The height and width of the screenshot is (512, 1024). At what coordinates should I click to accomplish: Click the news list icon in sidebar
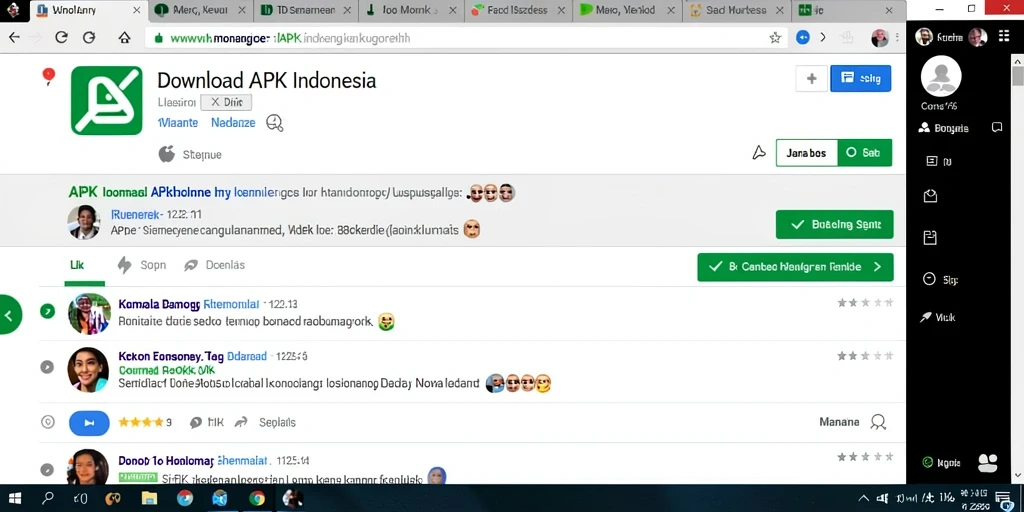click(932, 161)
